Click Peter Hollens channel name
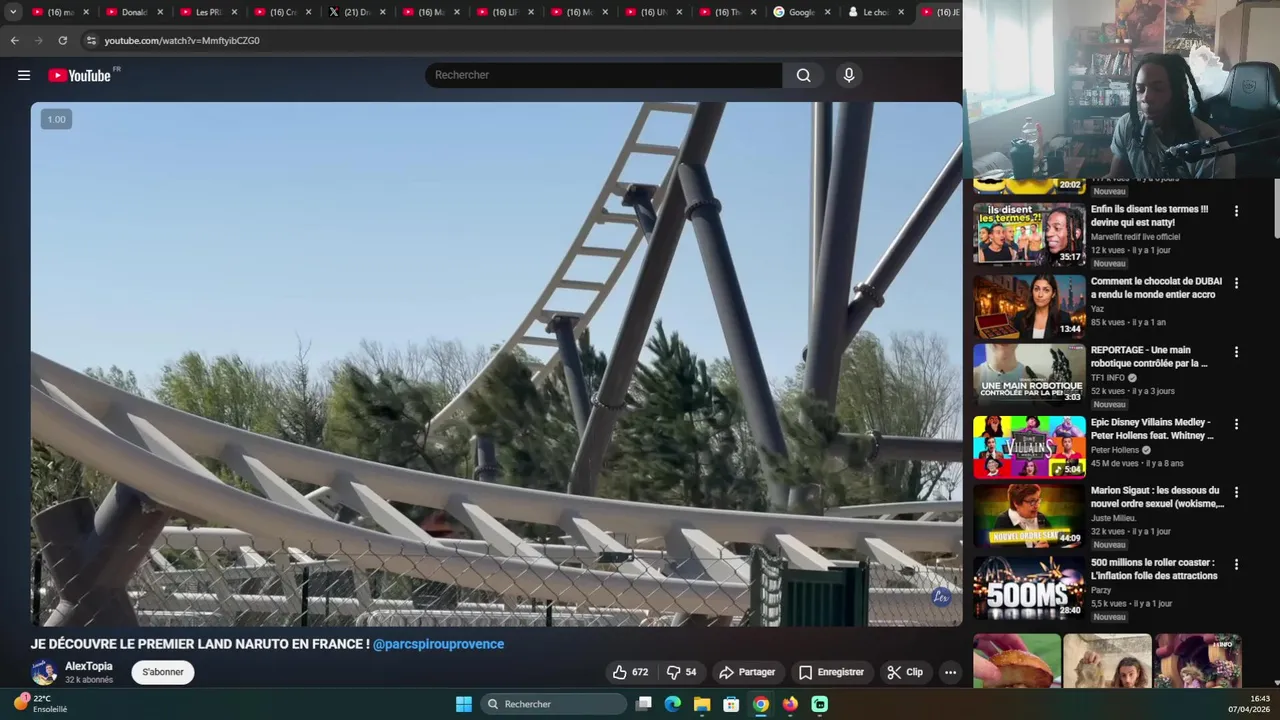 tap(1115, 450)
